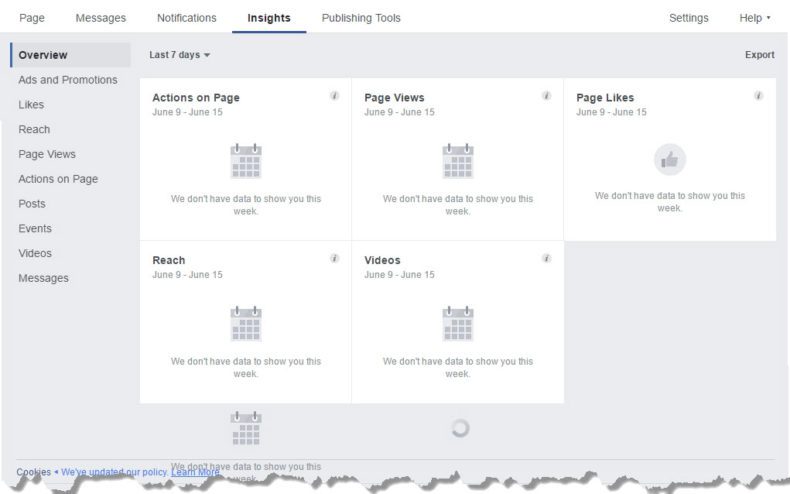Click the info icon on Page Likes card
This screenshot has height=494, width=790.
tap(758, 96)
